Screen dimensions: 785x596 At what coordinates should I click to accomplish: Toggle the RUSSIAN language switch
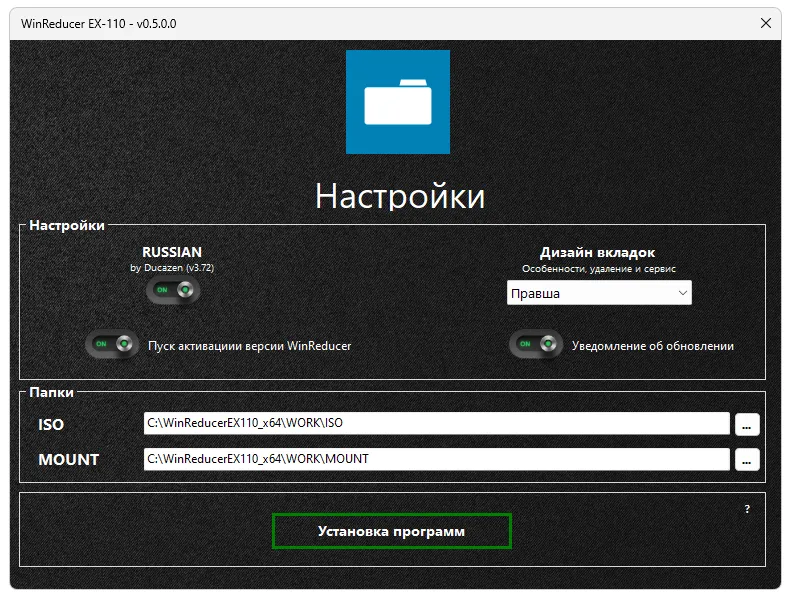click(173, 290)
